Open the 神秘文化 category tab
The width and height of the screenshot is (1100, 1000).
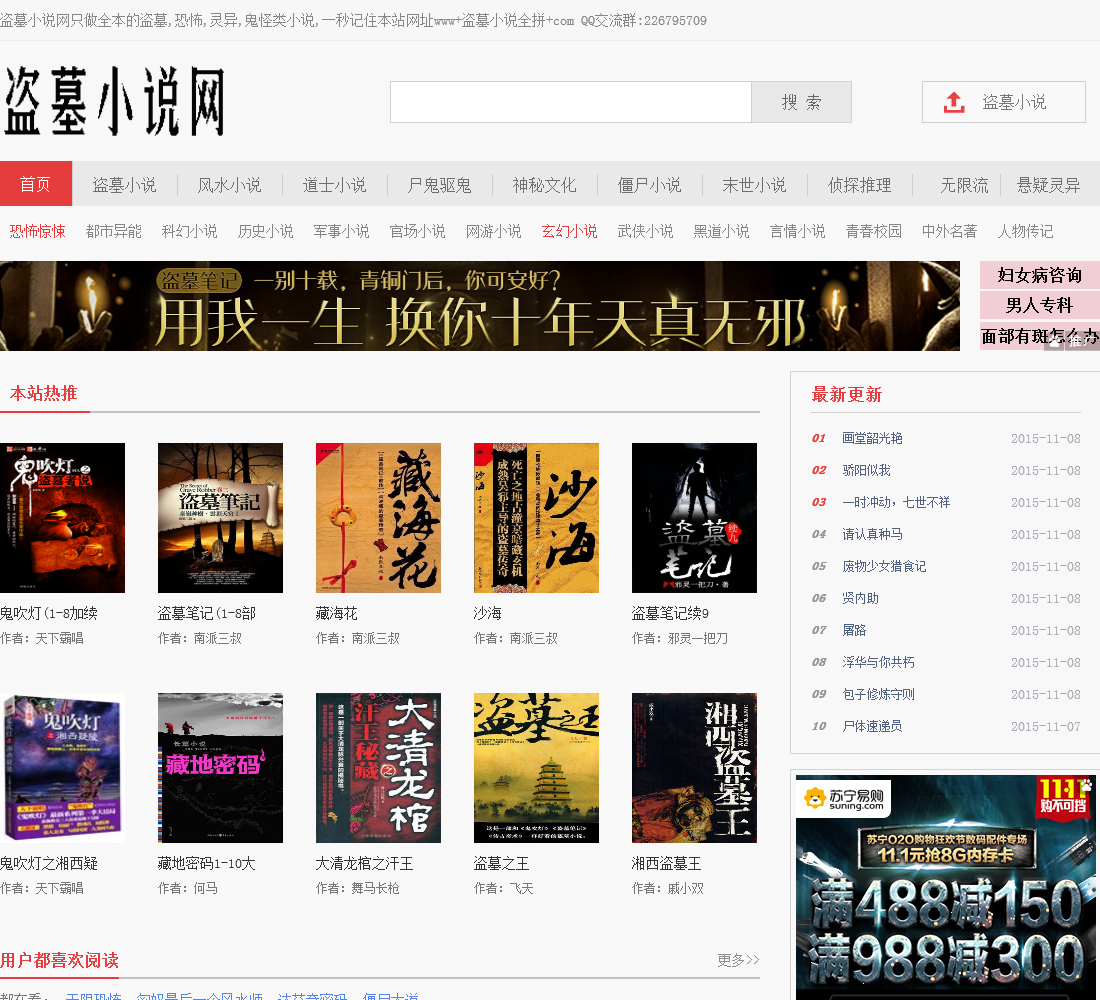544,185
